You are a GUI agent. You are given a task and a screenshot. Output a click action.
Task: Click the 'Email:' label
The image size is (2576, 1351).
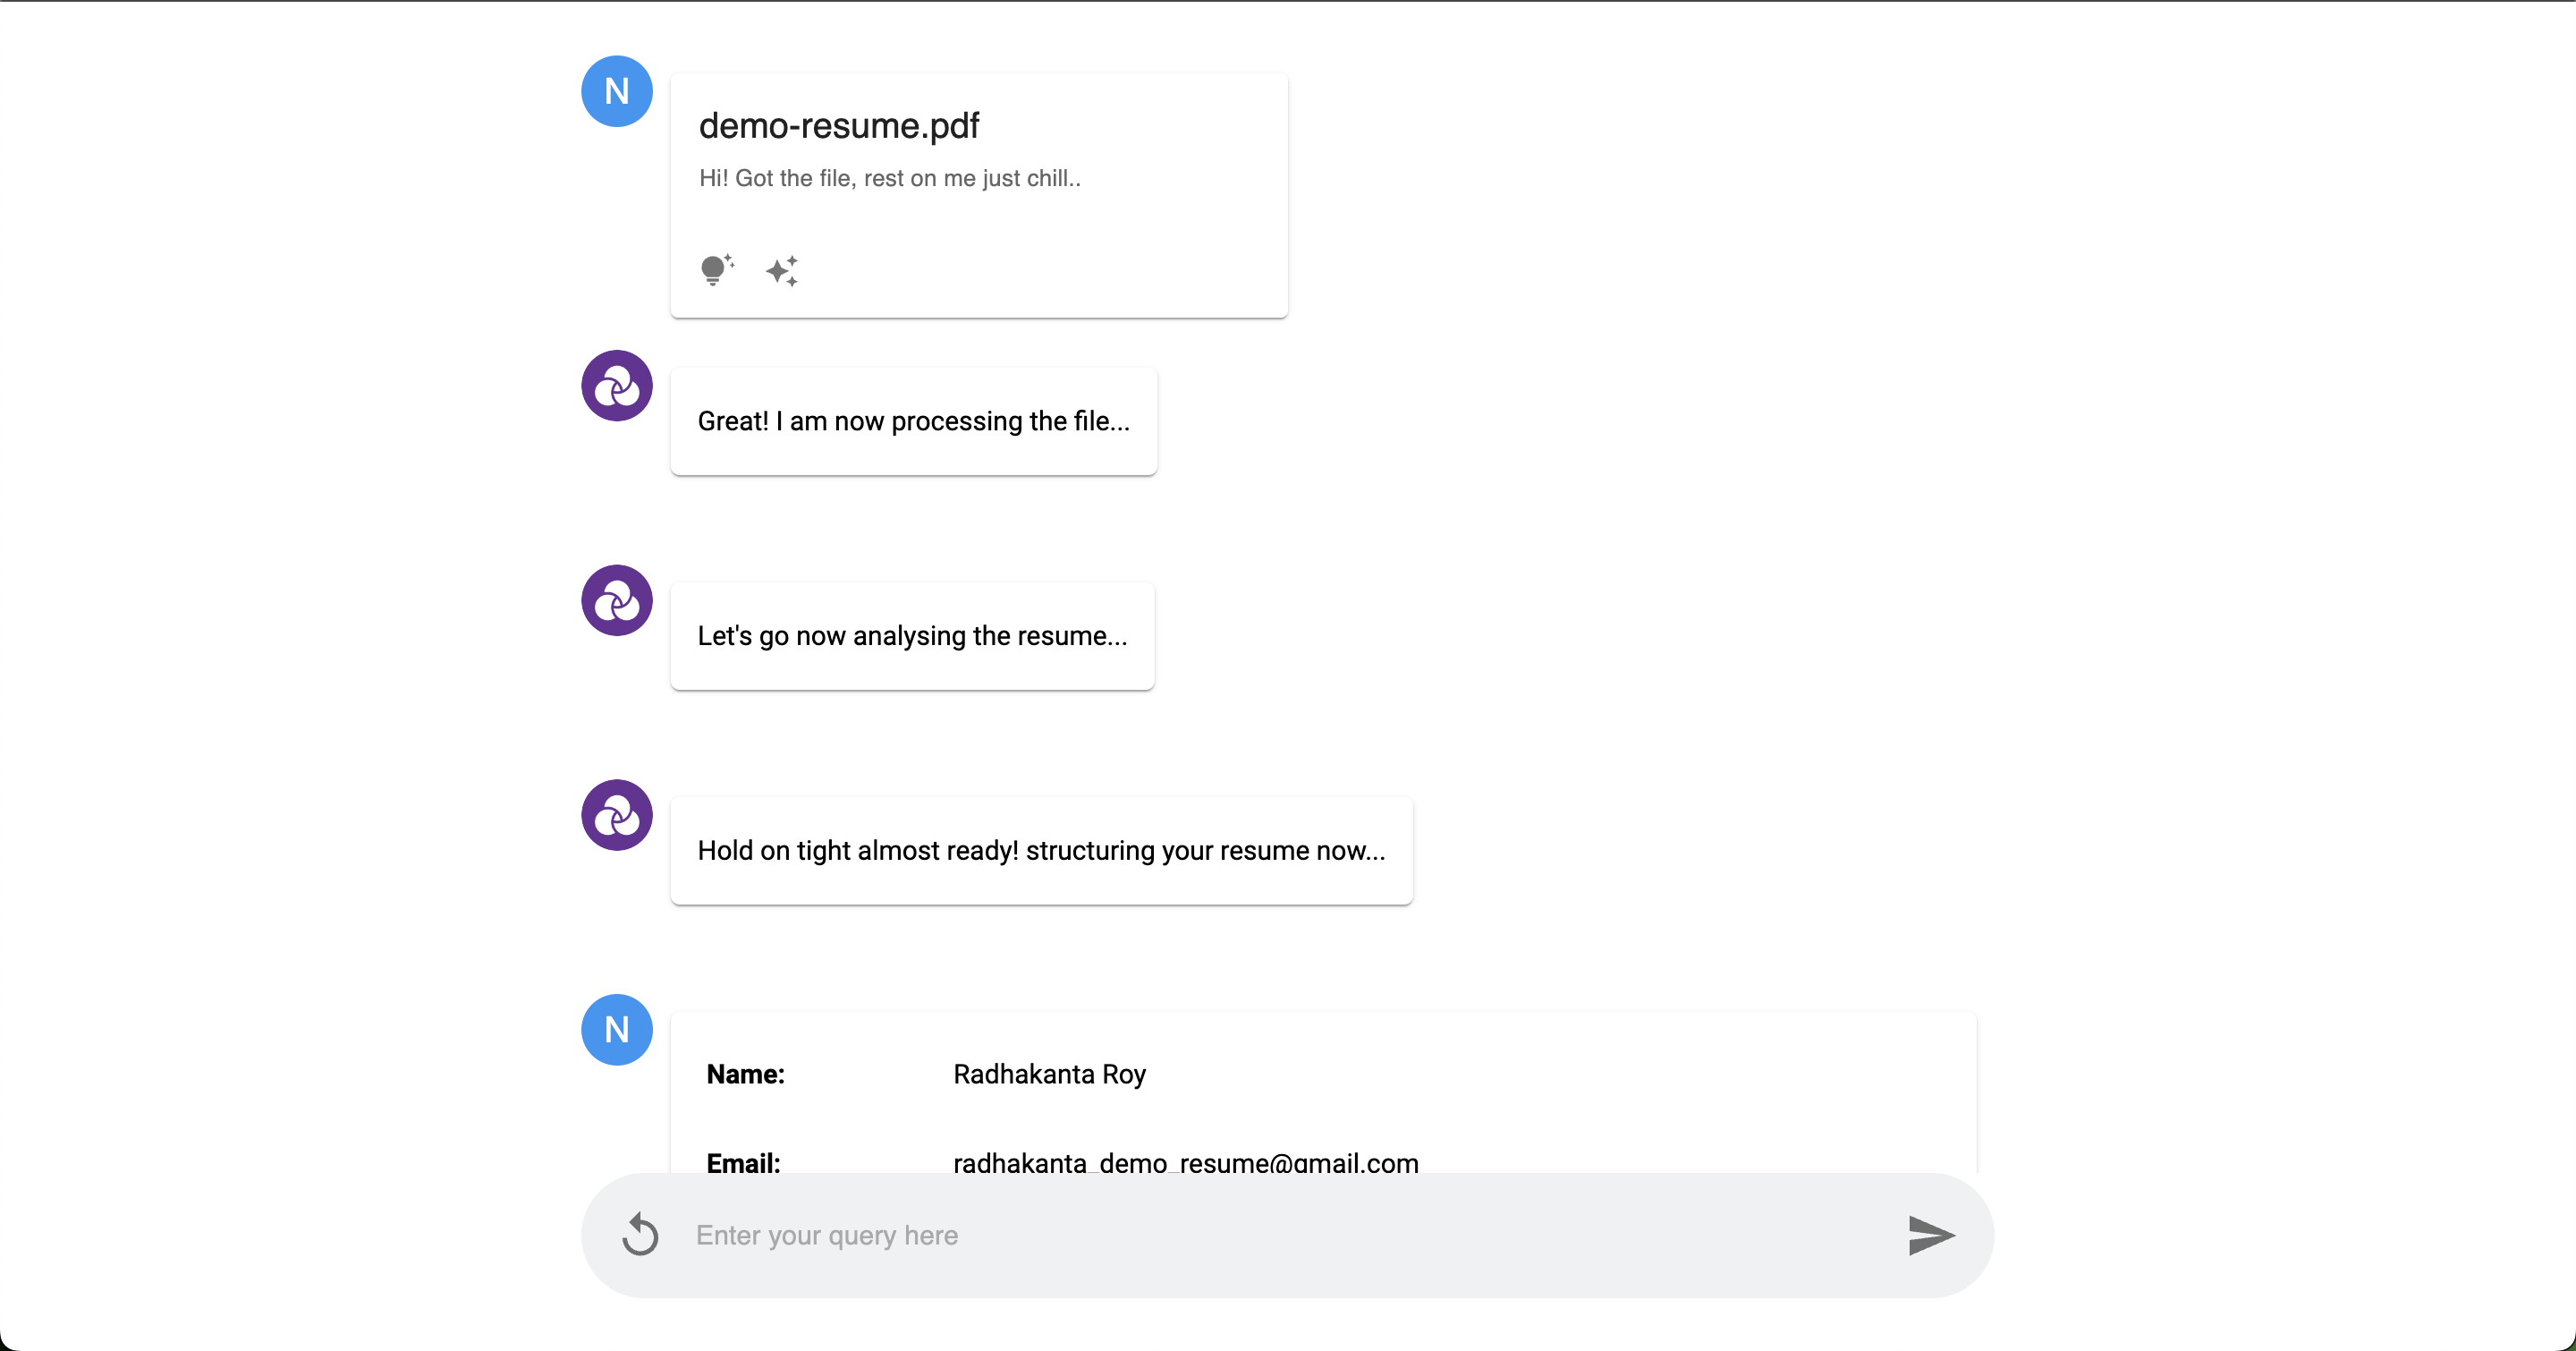(743, 1162)
